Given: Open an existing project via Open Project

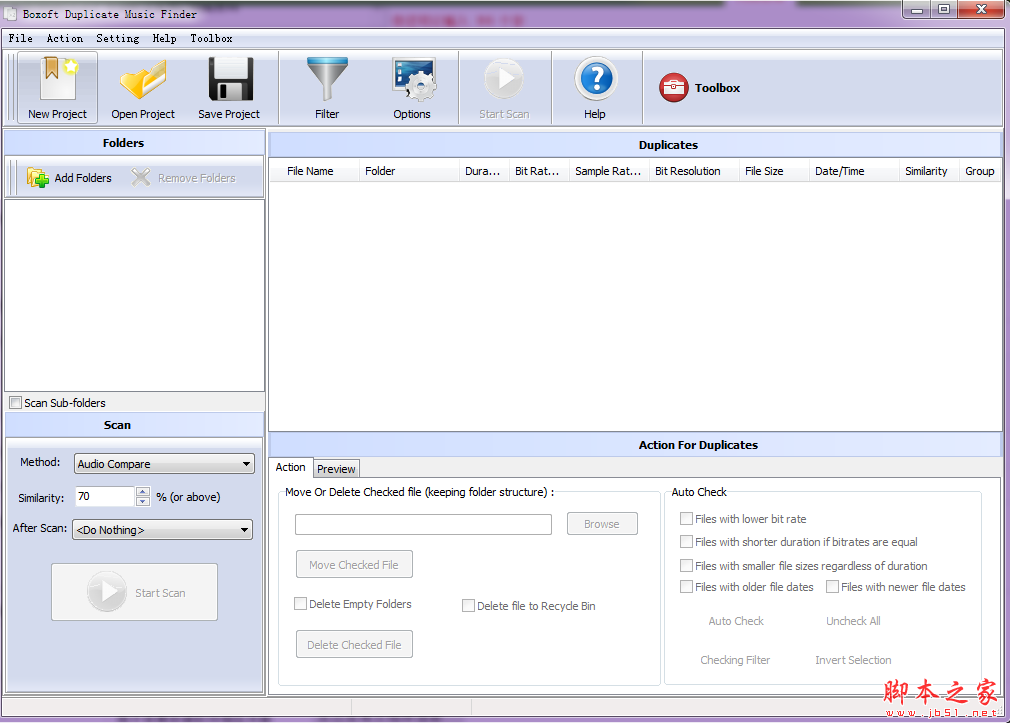Looking at the screenshot, I should [143, 81].
